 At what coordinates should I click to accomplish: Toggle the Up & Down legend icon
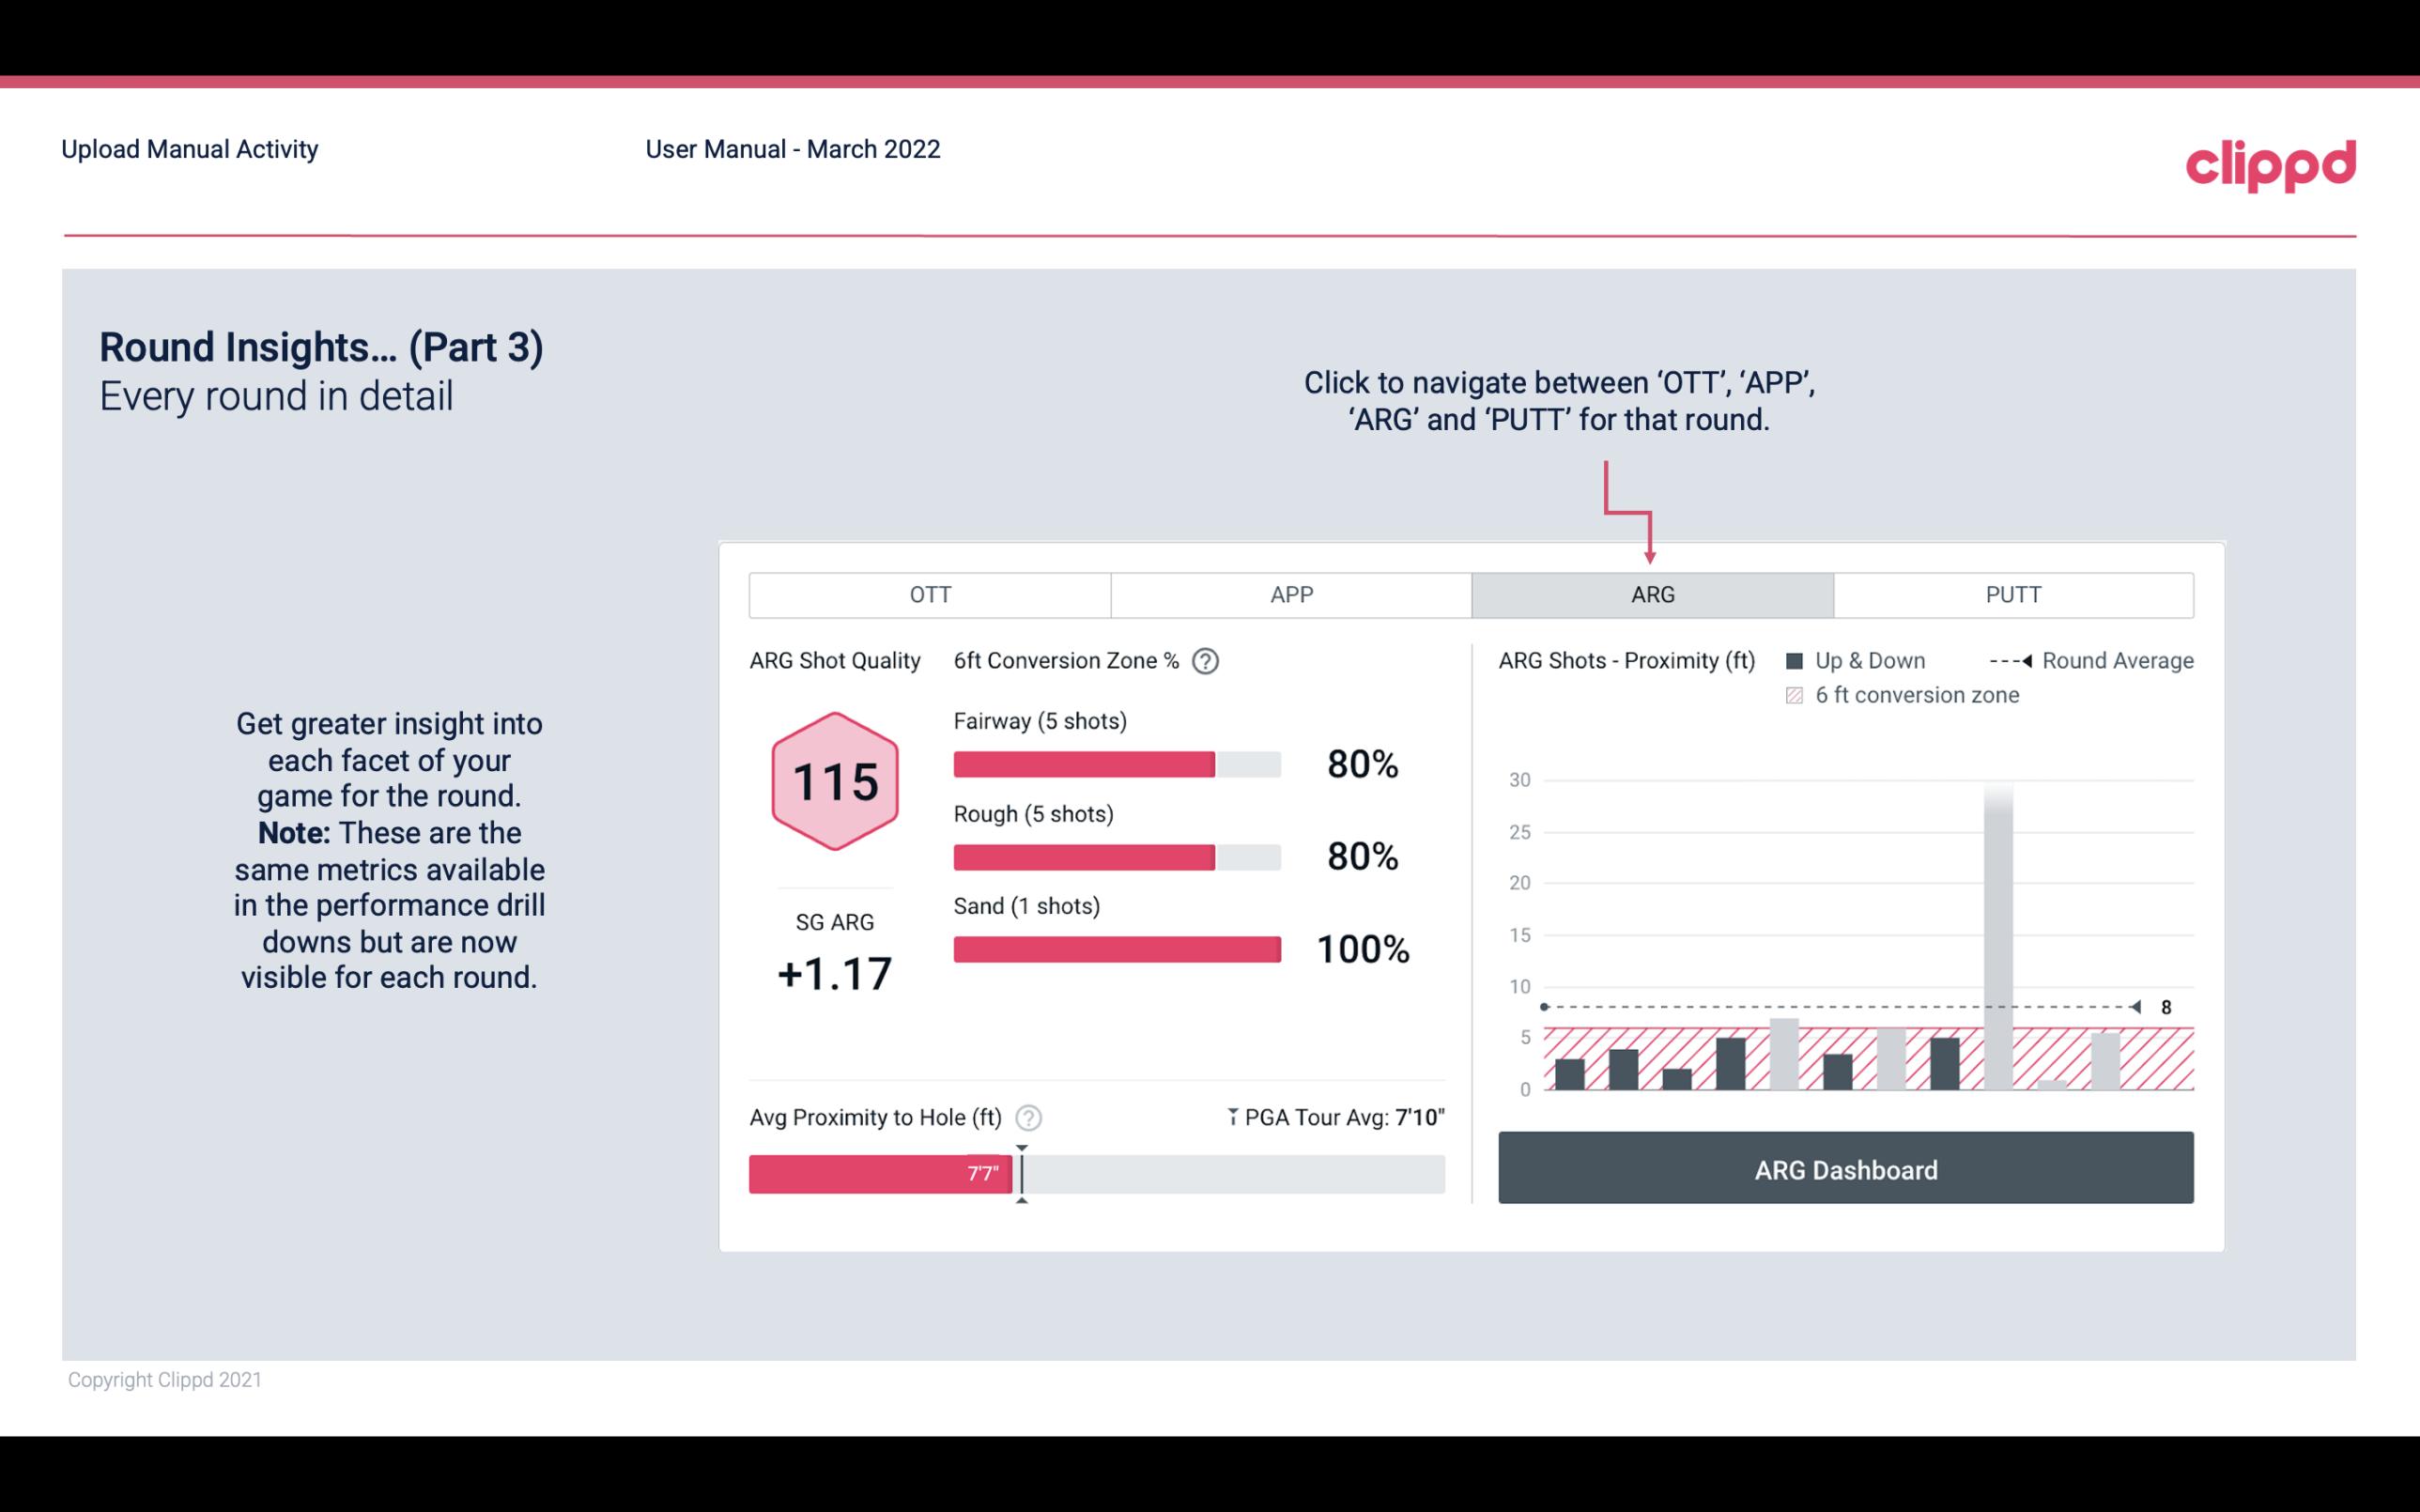pyautogui.click(x=1795, y=662)
